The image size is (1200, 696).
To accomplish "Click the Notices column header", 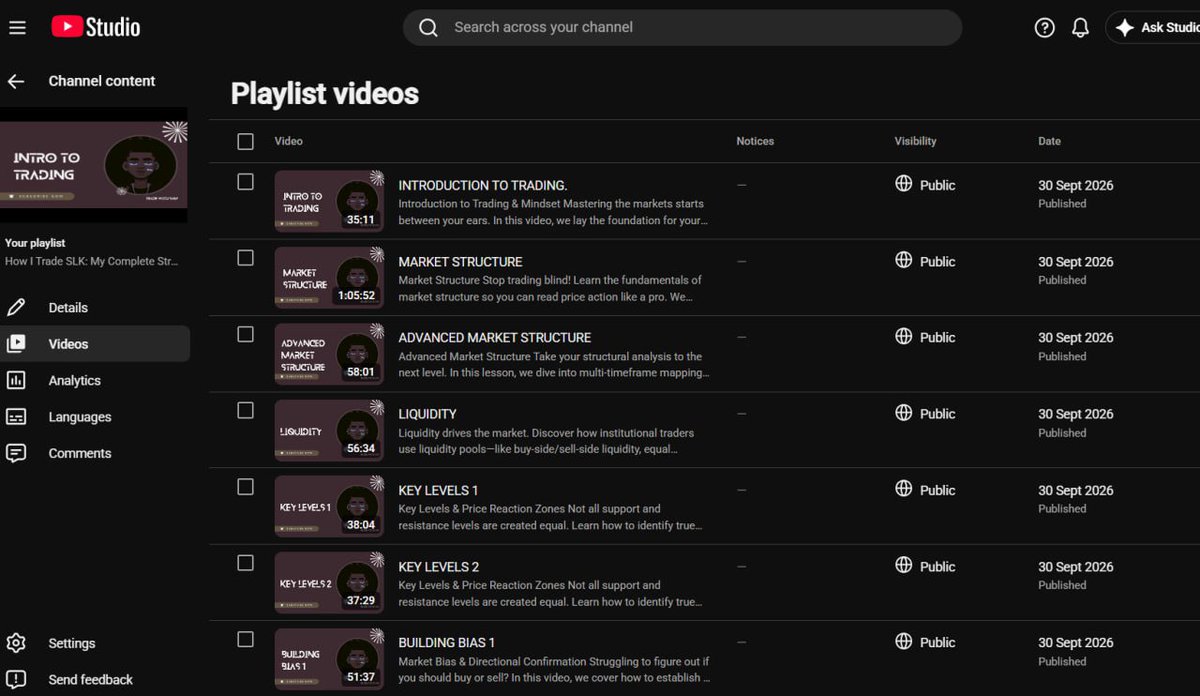I will (x=755, y=141).
